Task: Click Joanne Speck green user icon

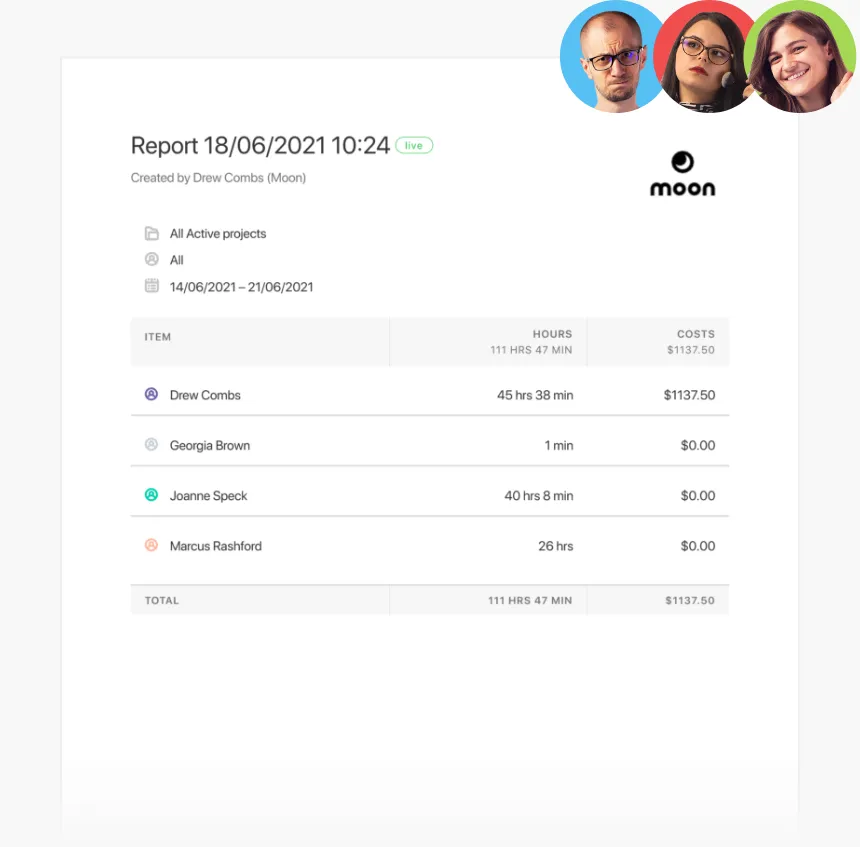Action: pyautogui.click(x=151, y=495)
